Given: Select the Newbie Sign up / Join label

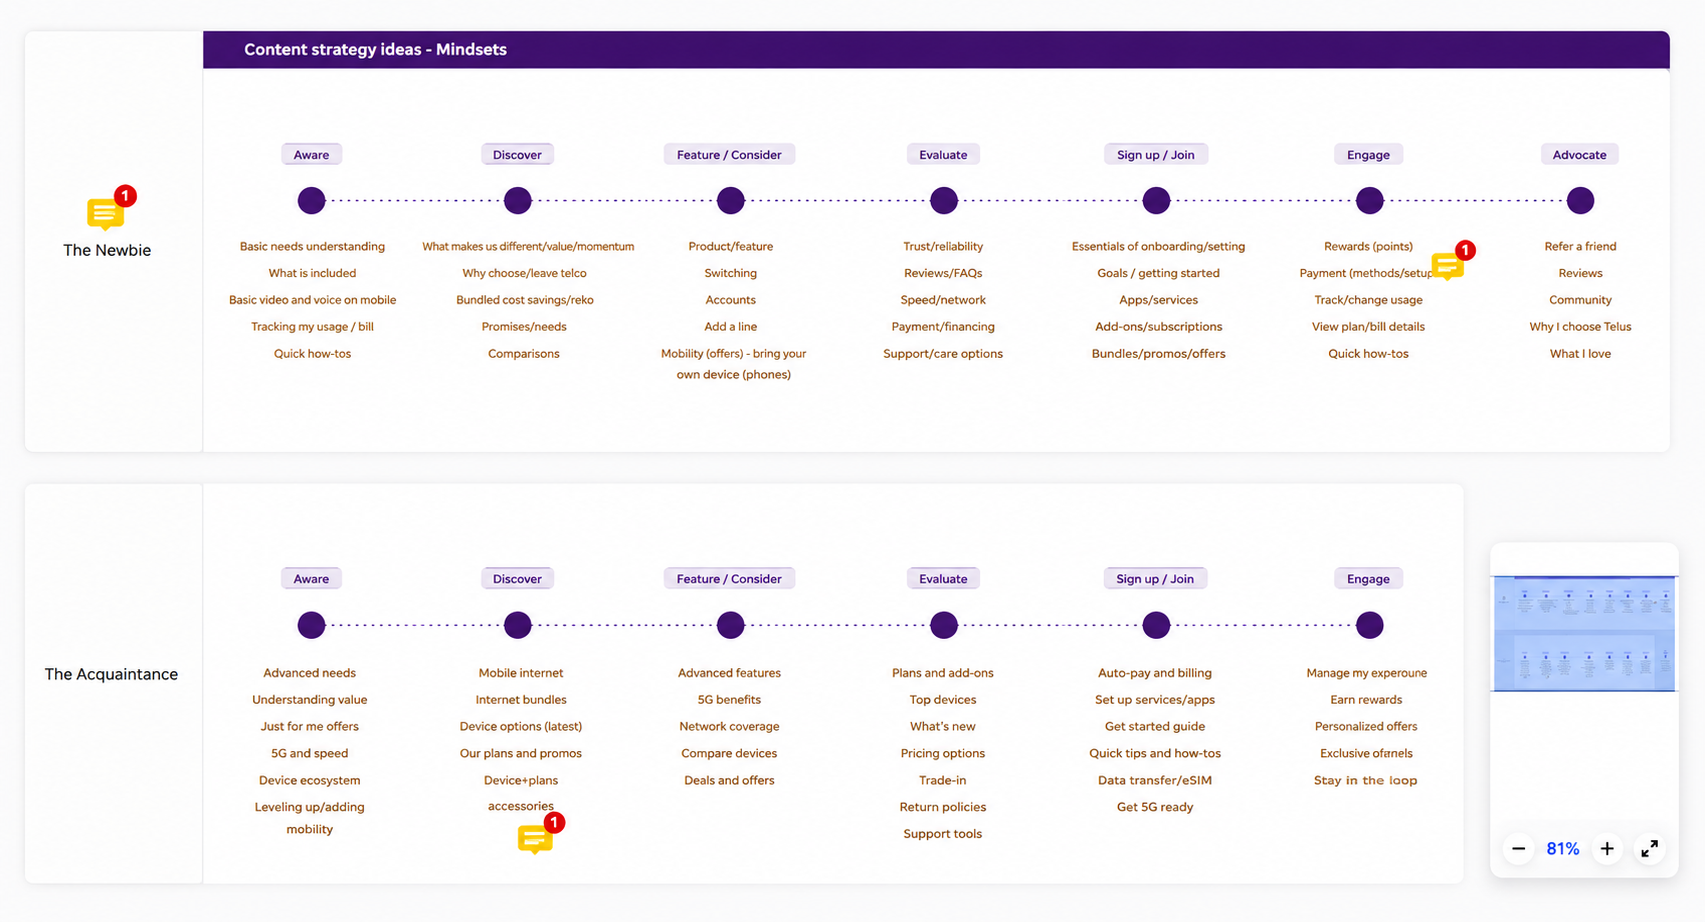Looking at the screenshot, I should (1156, 155).
